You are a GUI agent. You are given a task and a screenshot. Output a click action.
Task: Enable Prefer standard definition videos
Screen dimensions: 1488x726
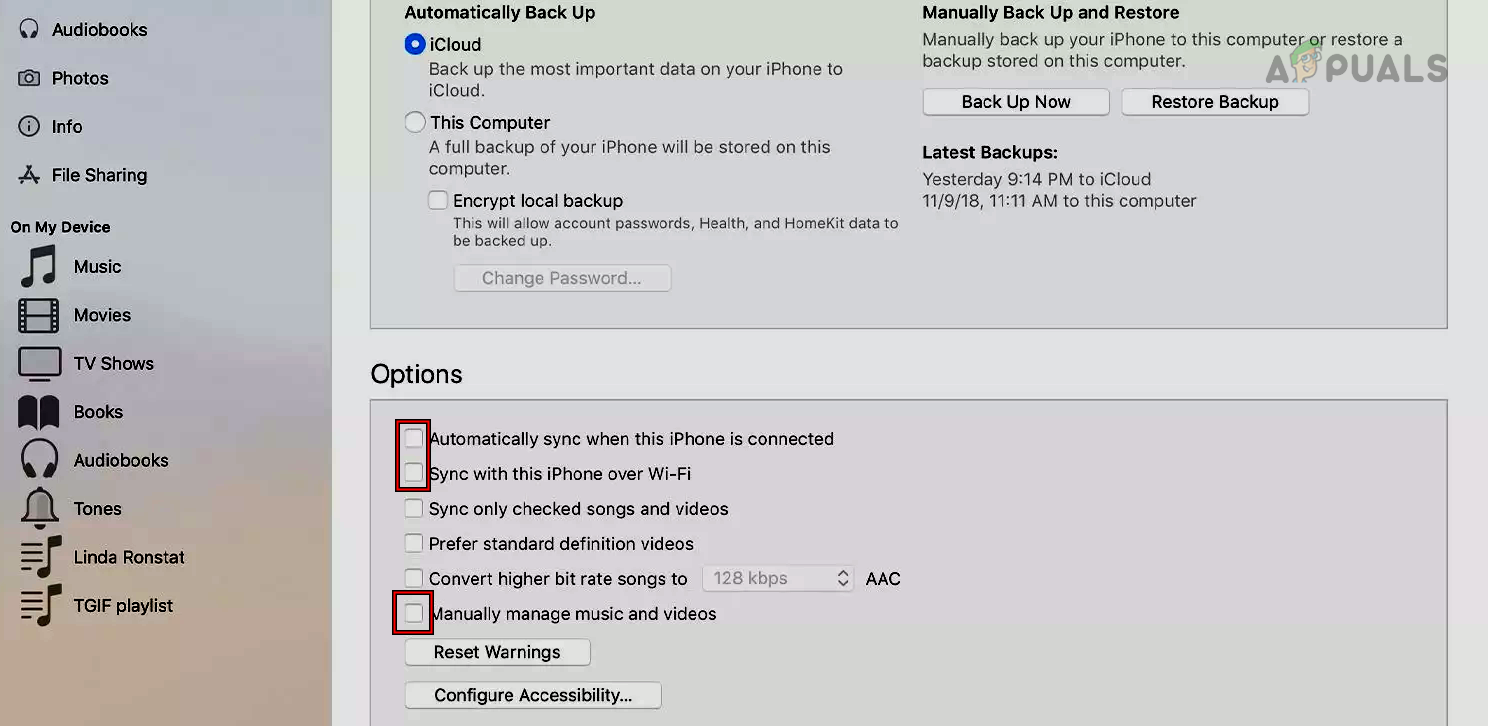click(413, 543)
